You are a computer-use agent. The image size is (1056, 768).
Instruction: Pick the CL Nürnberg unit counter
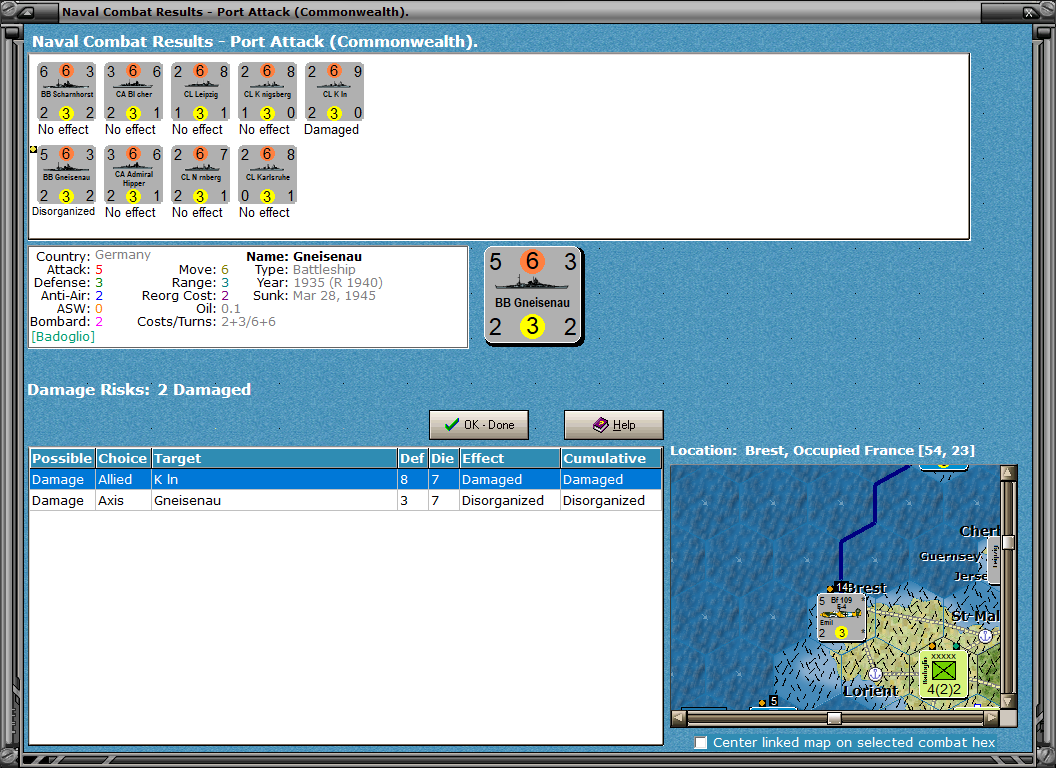pos(201,175)
